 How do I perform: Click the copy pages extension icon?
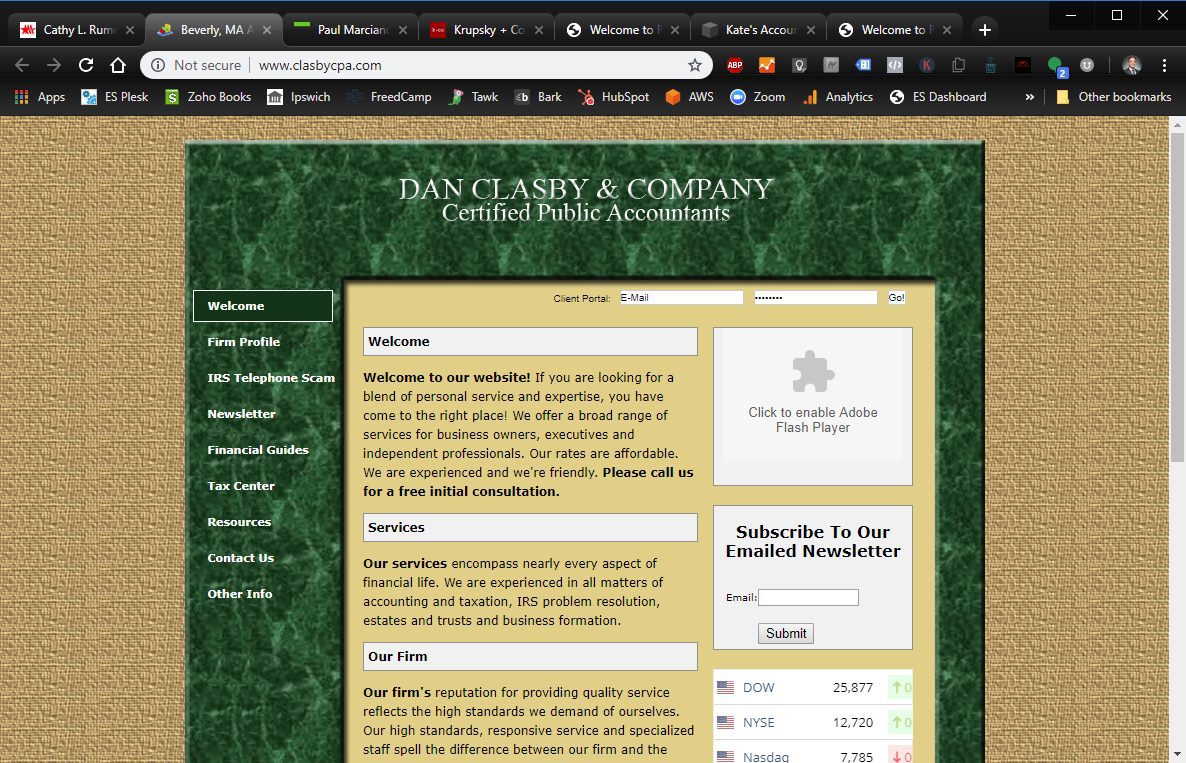click(958, 65)
